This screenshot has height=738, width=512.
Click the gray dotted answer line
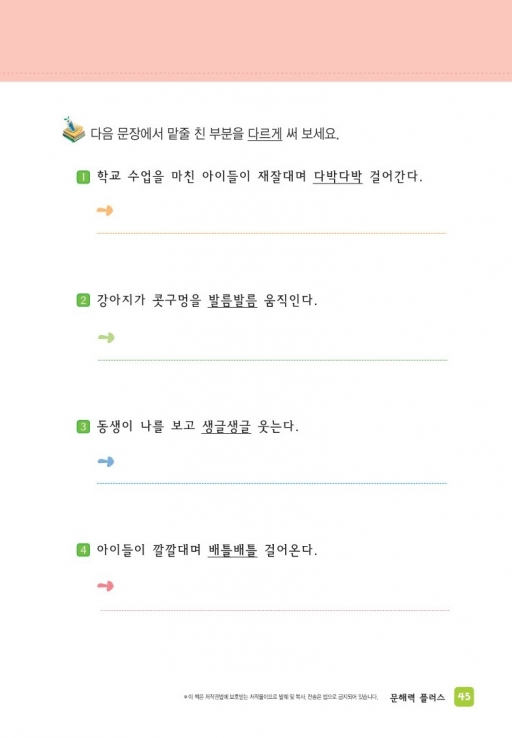pyautogui.click(x=275, y=610)
